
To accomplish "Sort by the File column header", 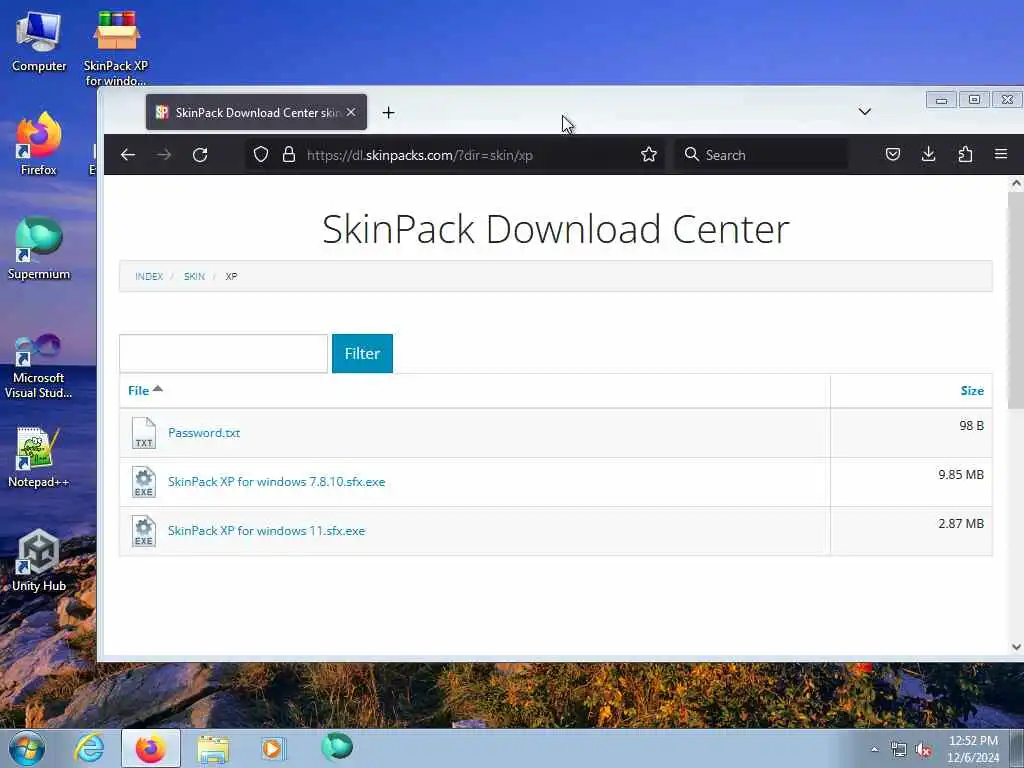I will tap(145, 390).
